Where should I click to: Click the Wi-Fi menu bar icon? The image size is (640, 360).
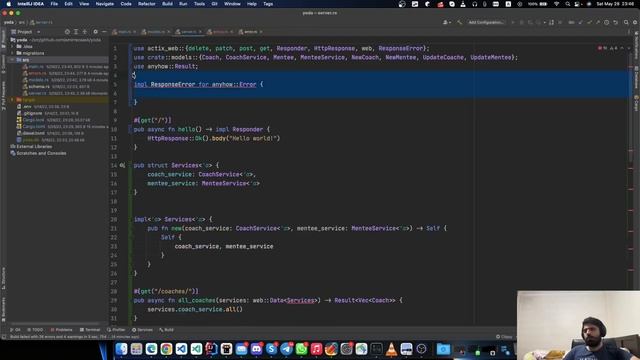click(556, 4)
